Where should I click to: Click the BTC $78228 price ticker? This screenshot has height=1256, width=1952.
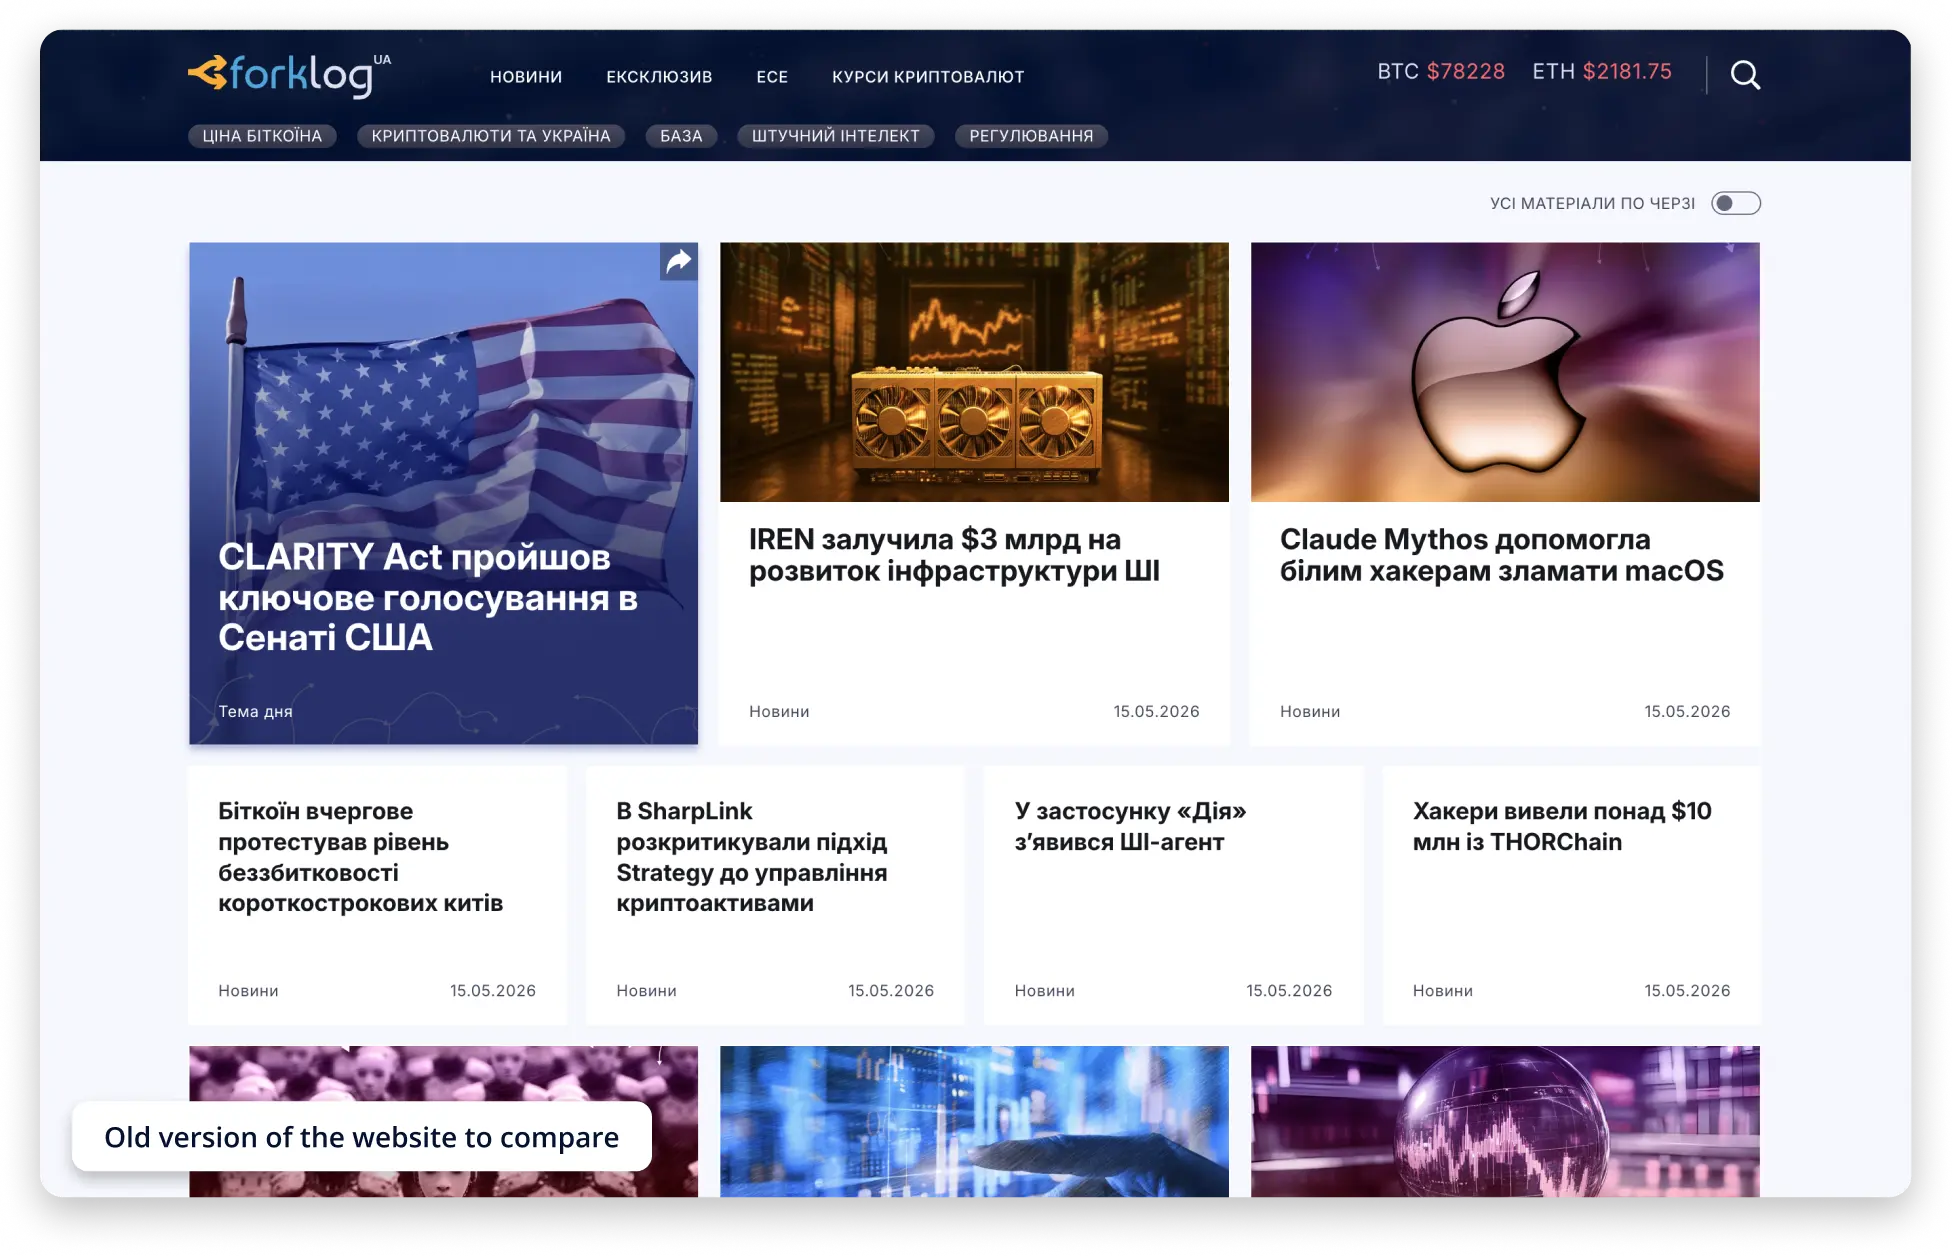coord(1441,71)
